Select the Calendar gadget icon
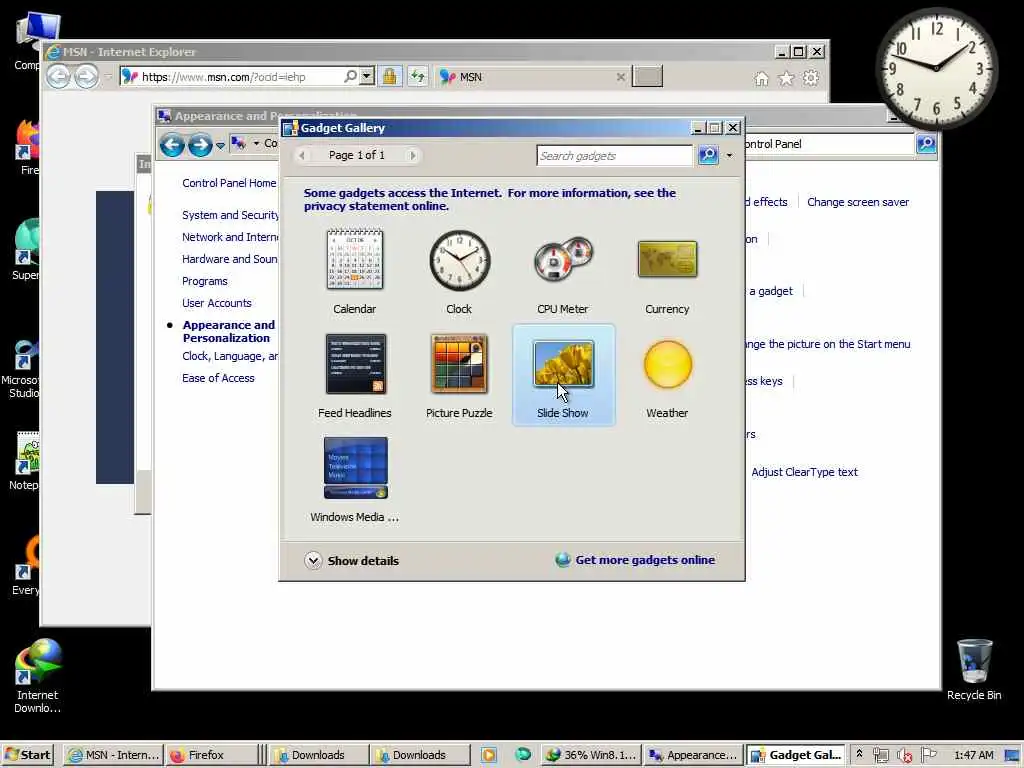Image resolution: width=1024 pixels, height=768 pixels. point(355,259)
